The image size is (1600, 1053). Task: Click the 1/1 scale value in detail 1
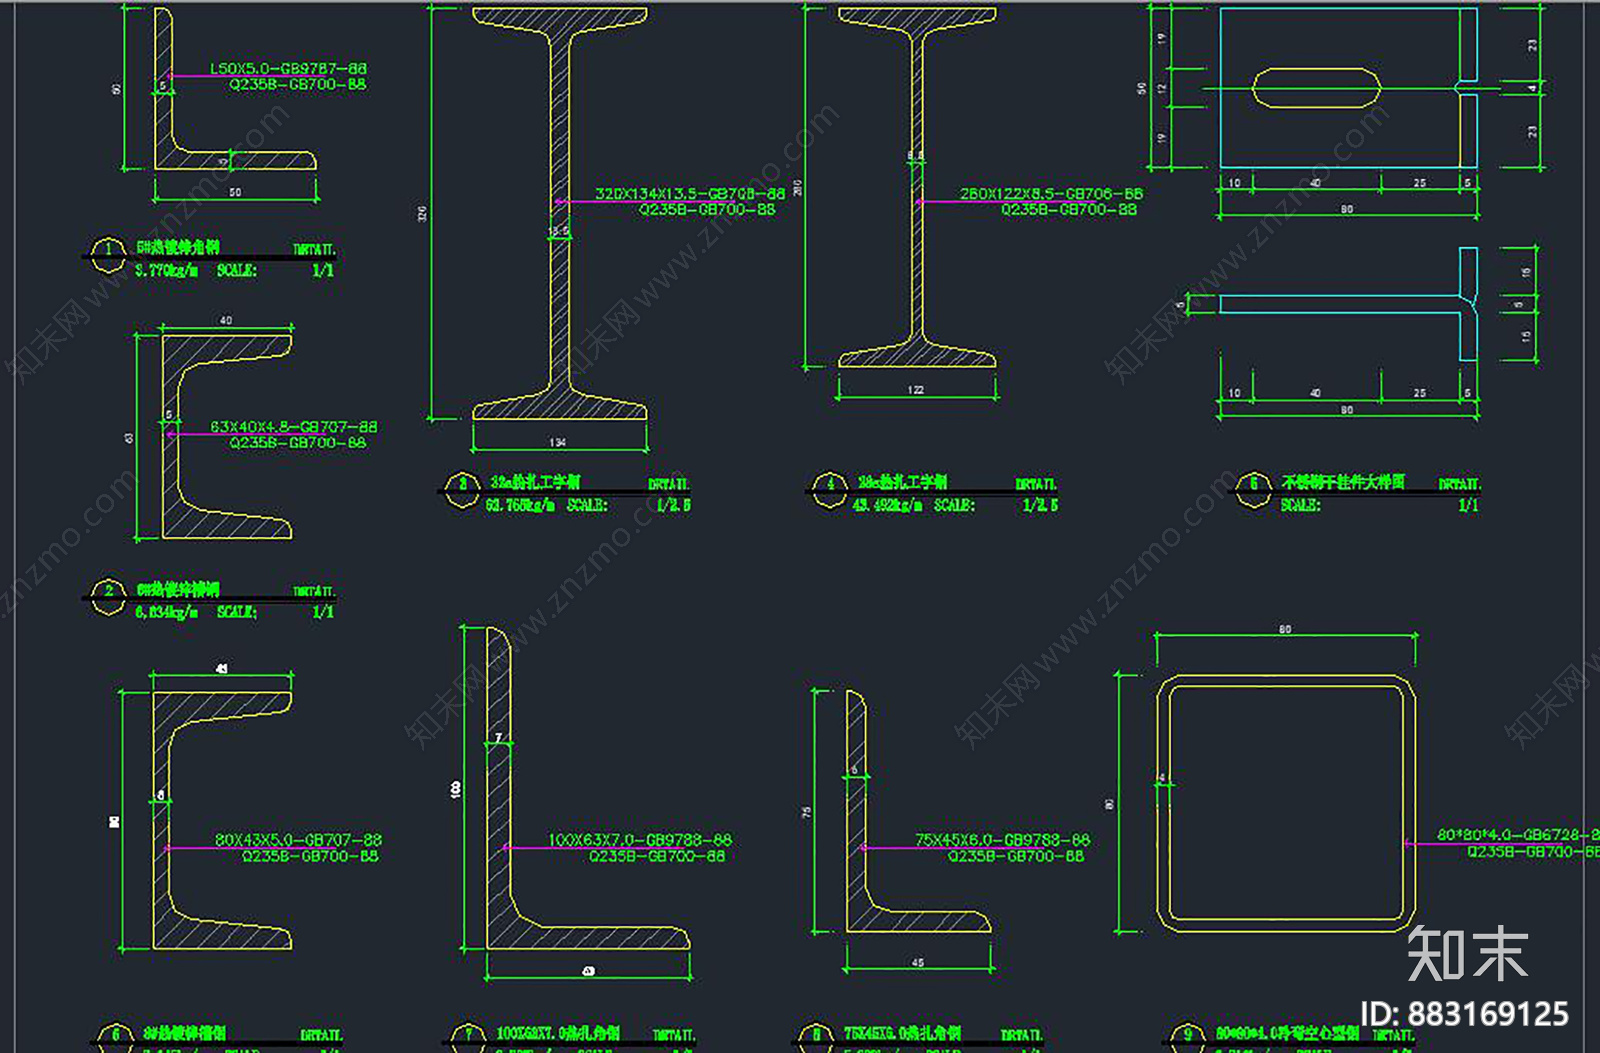pyautogui.click(x=323, y=270)
